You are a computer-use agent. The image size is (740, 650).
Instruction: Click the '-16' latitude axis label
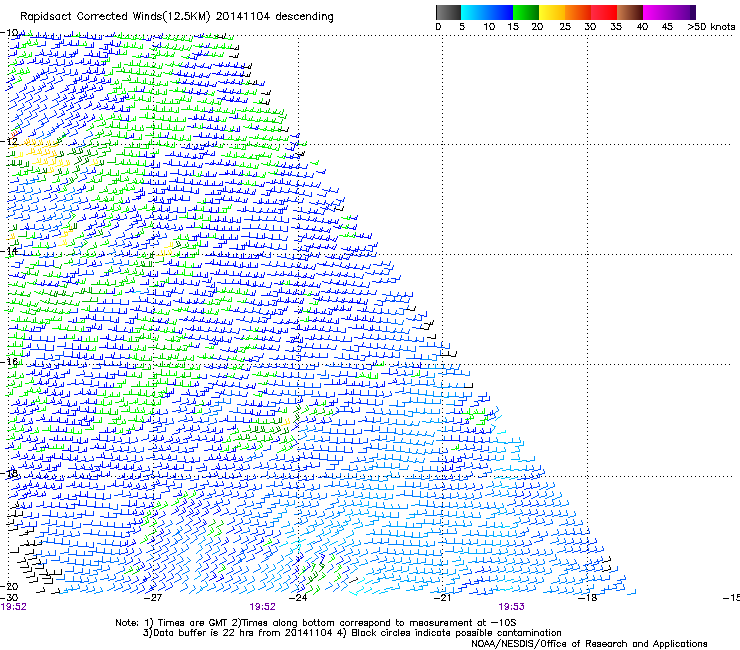click(x=9, y=362)
